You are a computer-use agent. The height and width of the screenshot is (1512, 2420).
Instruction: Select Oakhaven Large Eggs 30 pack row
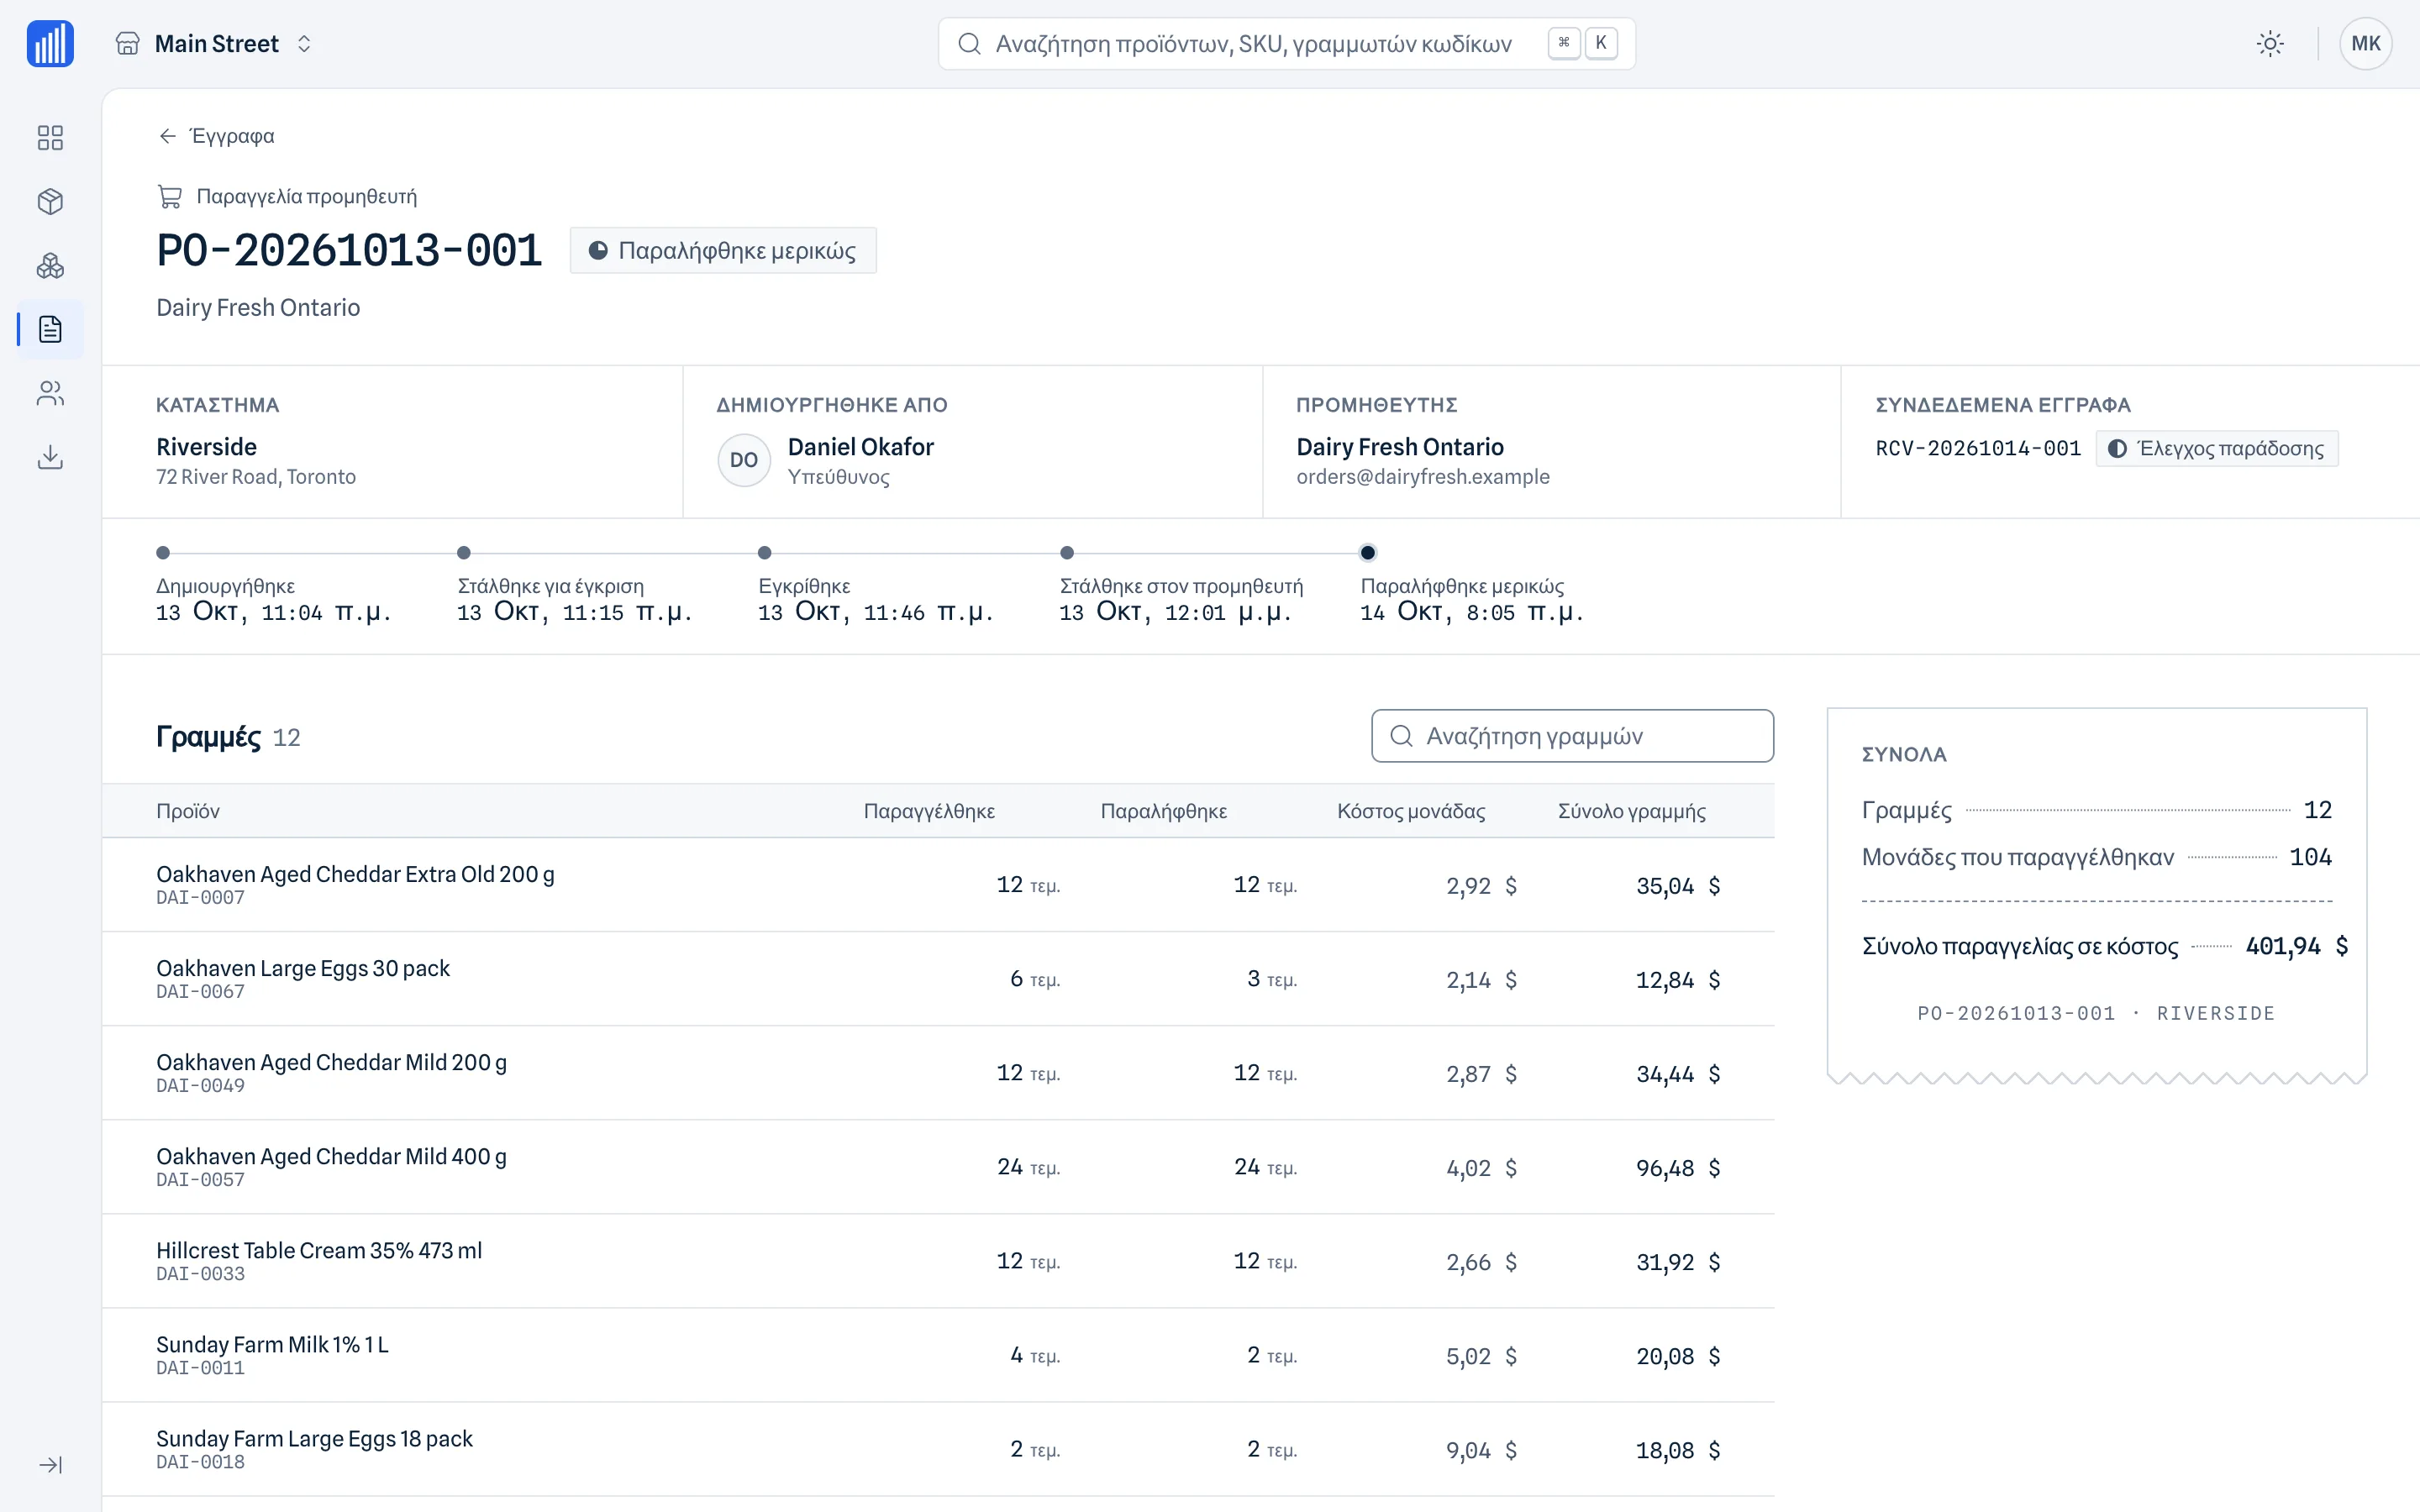[x=938, y=979]
